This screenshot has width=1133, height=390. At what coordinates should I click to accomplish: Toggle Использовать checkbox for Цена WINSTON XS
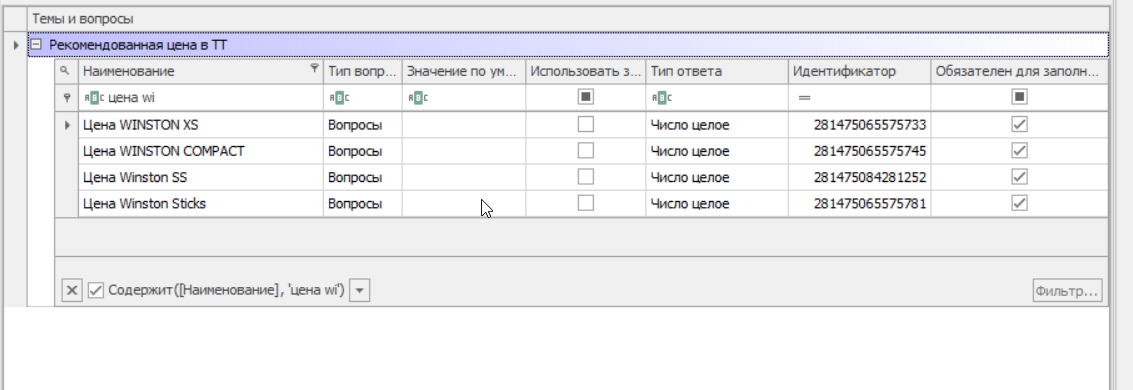586,125
